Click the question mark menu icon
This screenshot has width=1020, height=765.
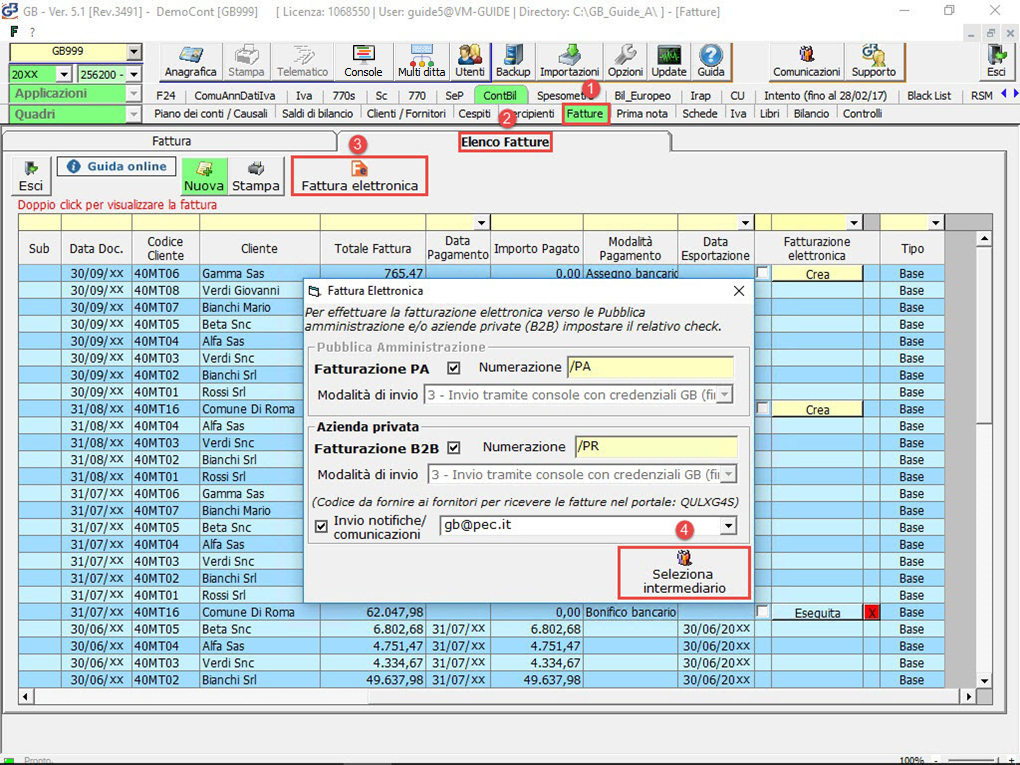click(x=32, y=31)
